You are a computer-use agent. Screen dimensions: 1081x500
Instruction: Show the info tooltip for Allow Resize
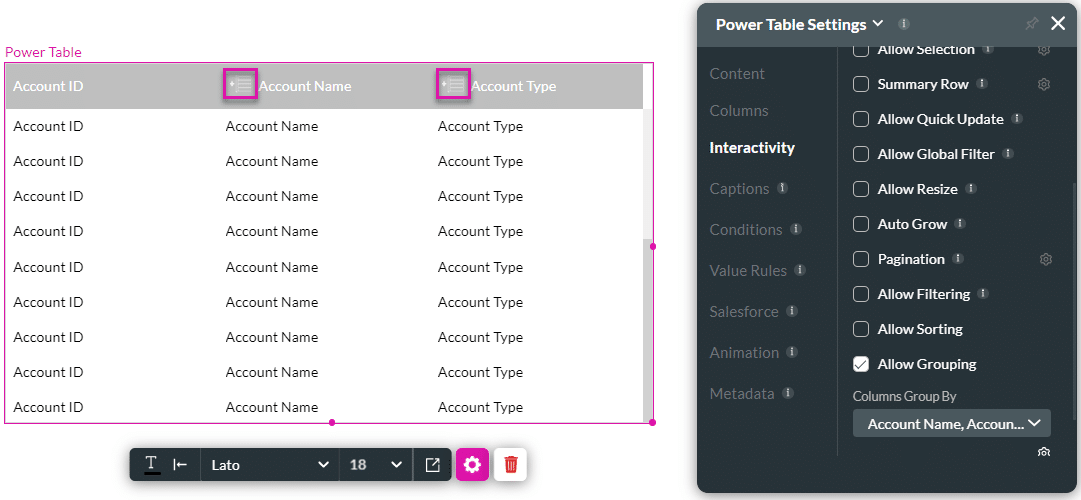[971, 188]
